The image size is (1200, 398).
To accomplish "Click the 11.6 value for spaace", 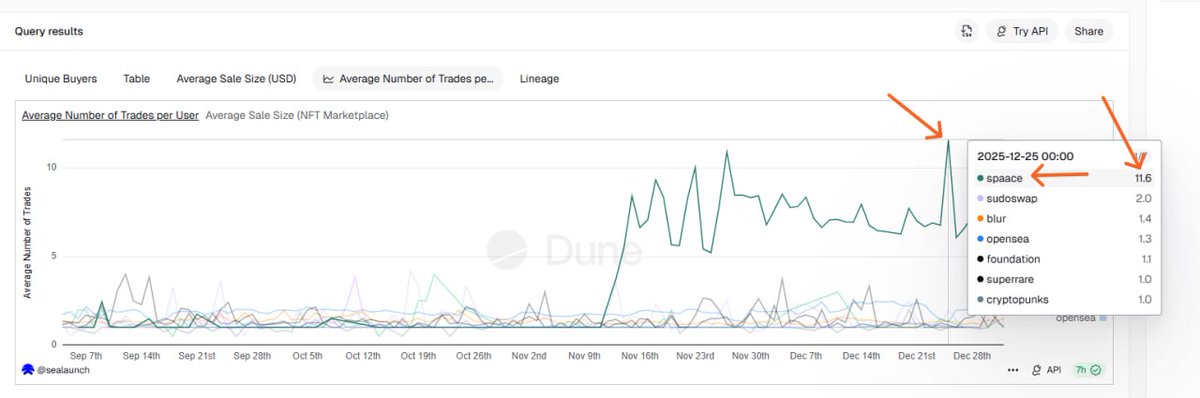I will (x=1143, y=178).
